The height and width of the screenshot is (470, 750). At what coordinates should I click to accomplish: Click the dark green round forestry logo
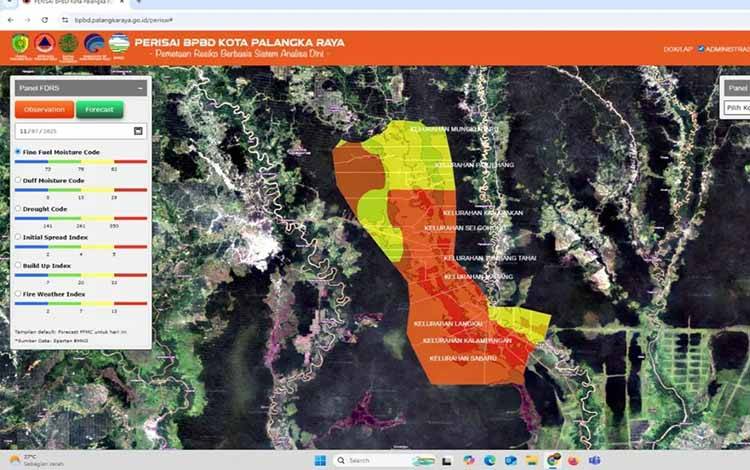[x=68, y=45]
